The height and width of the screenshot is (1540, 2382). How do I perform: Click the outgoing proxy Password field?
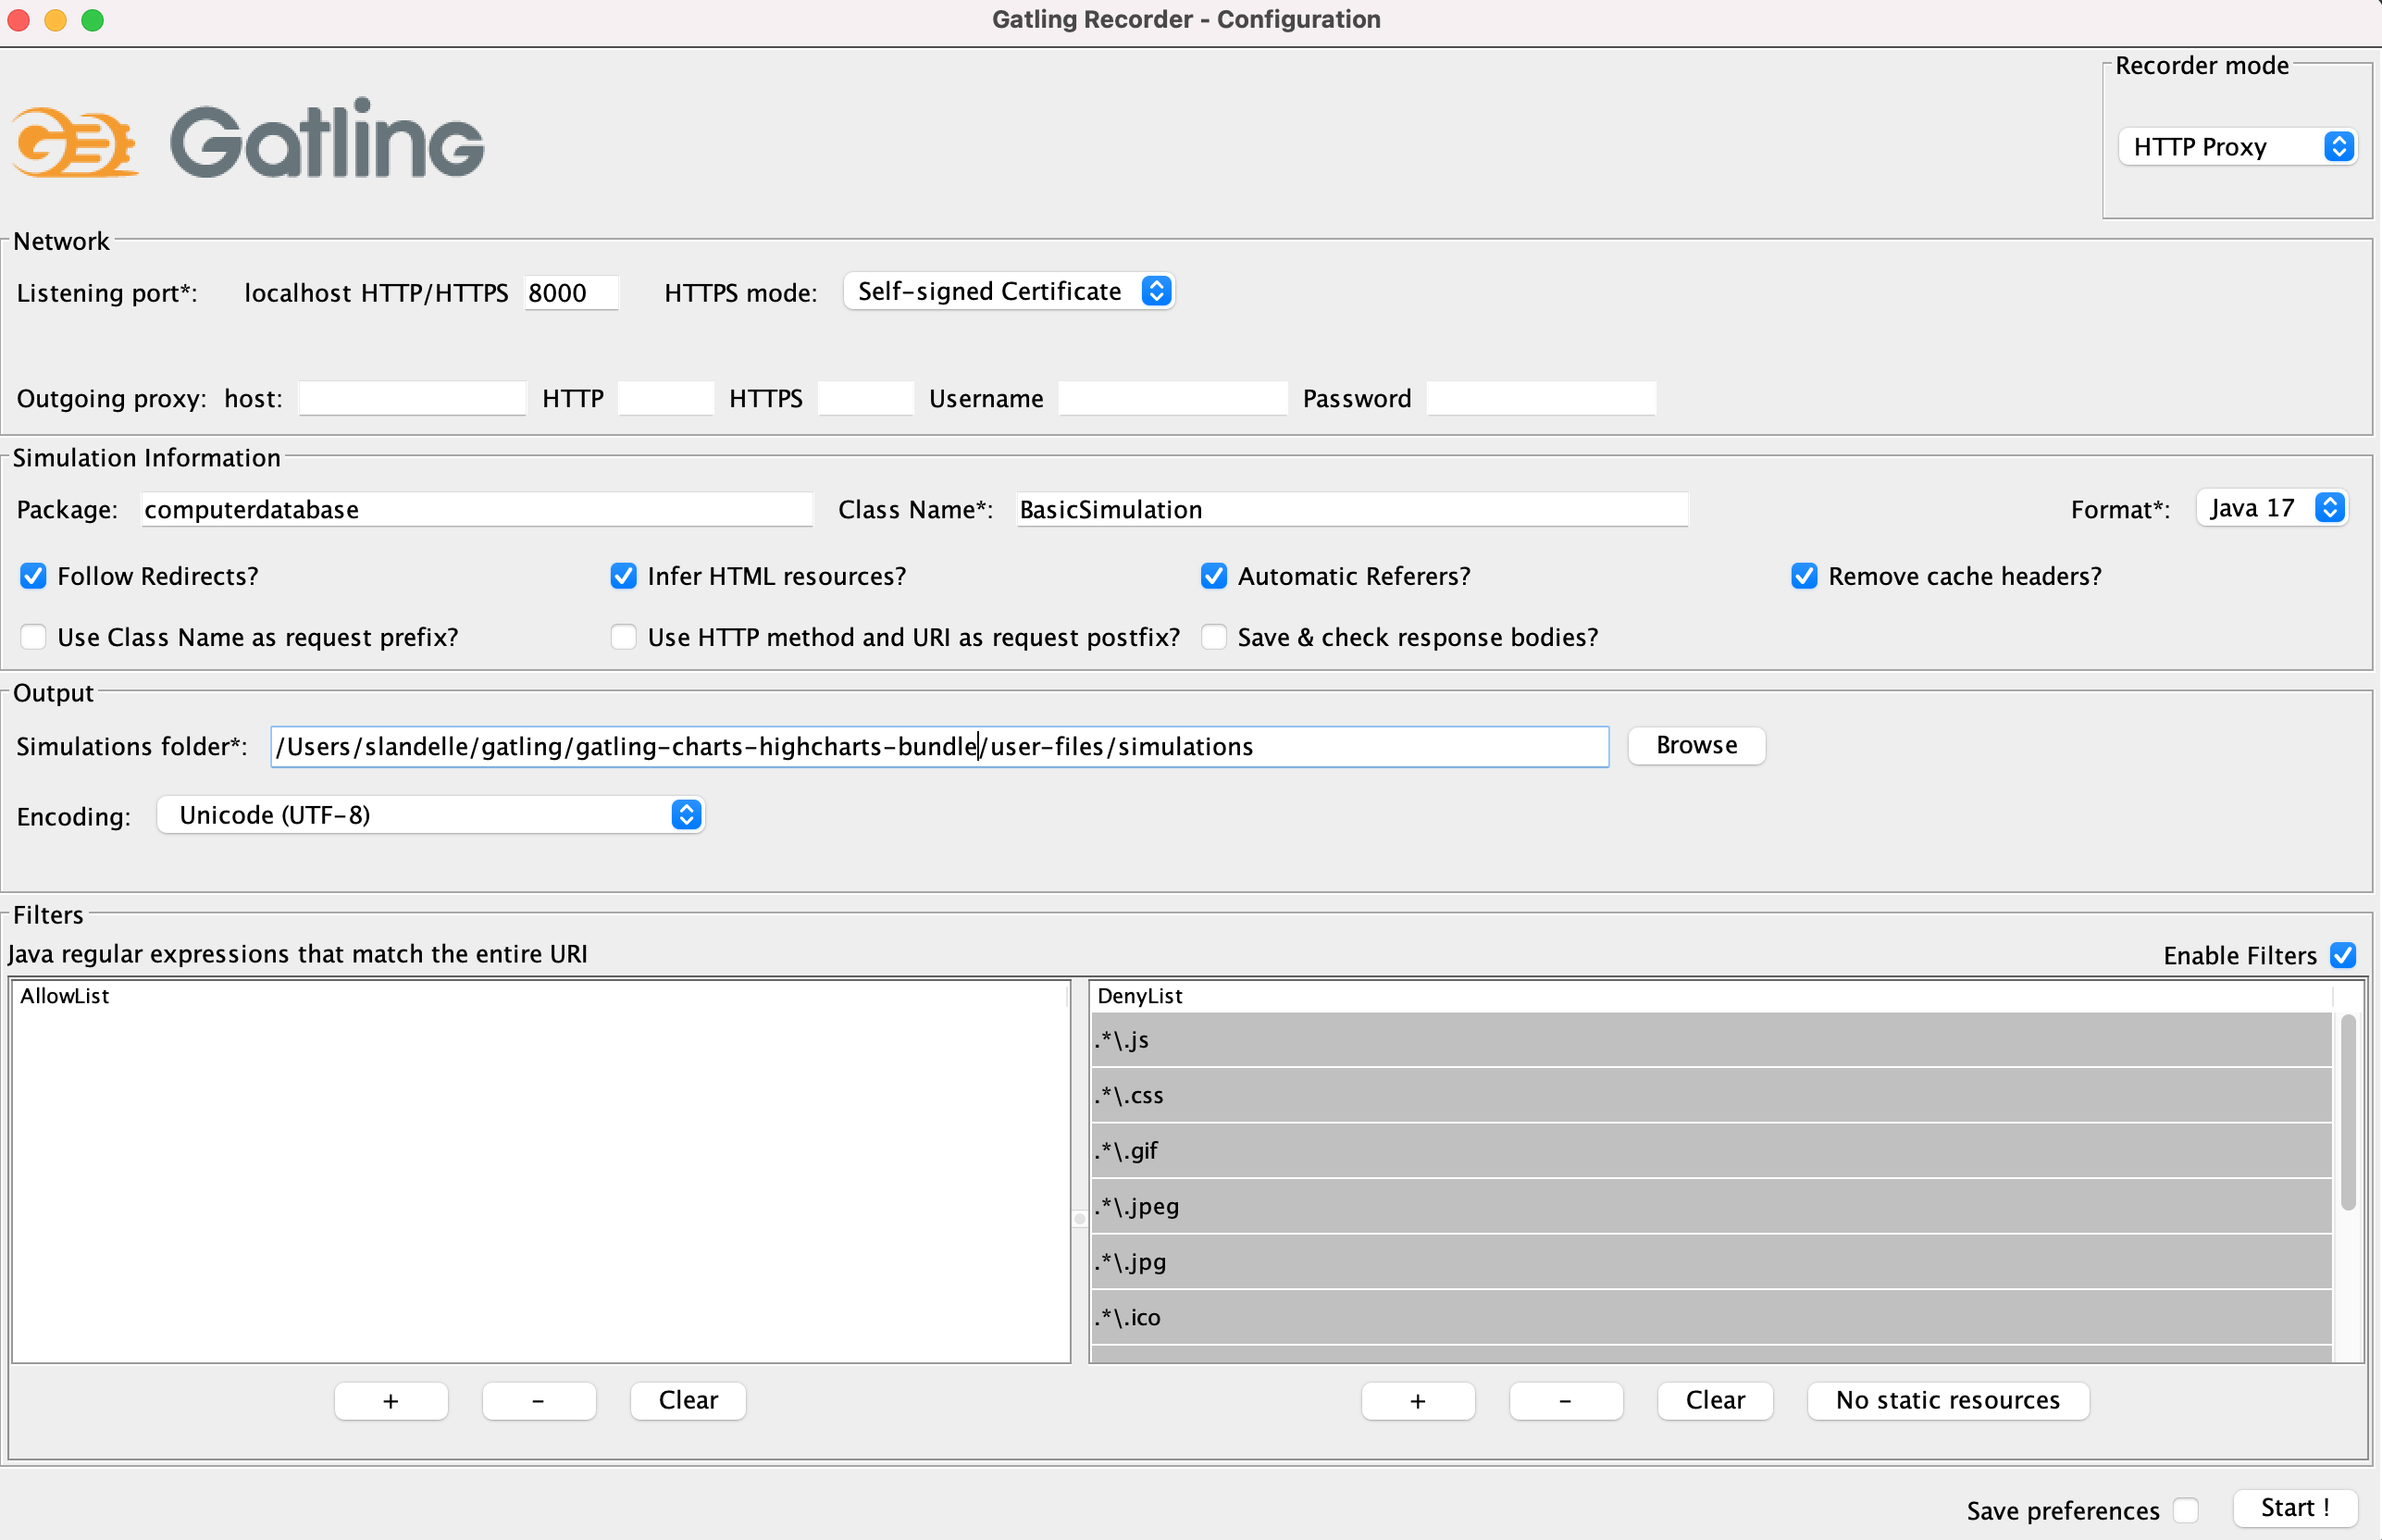coord(1541,398)
